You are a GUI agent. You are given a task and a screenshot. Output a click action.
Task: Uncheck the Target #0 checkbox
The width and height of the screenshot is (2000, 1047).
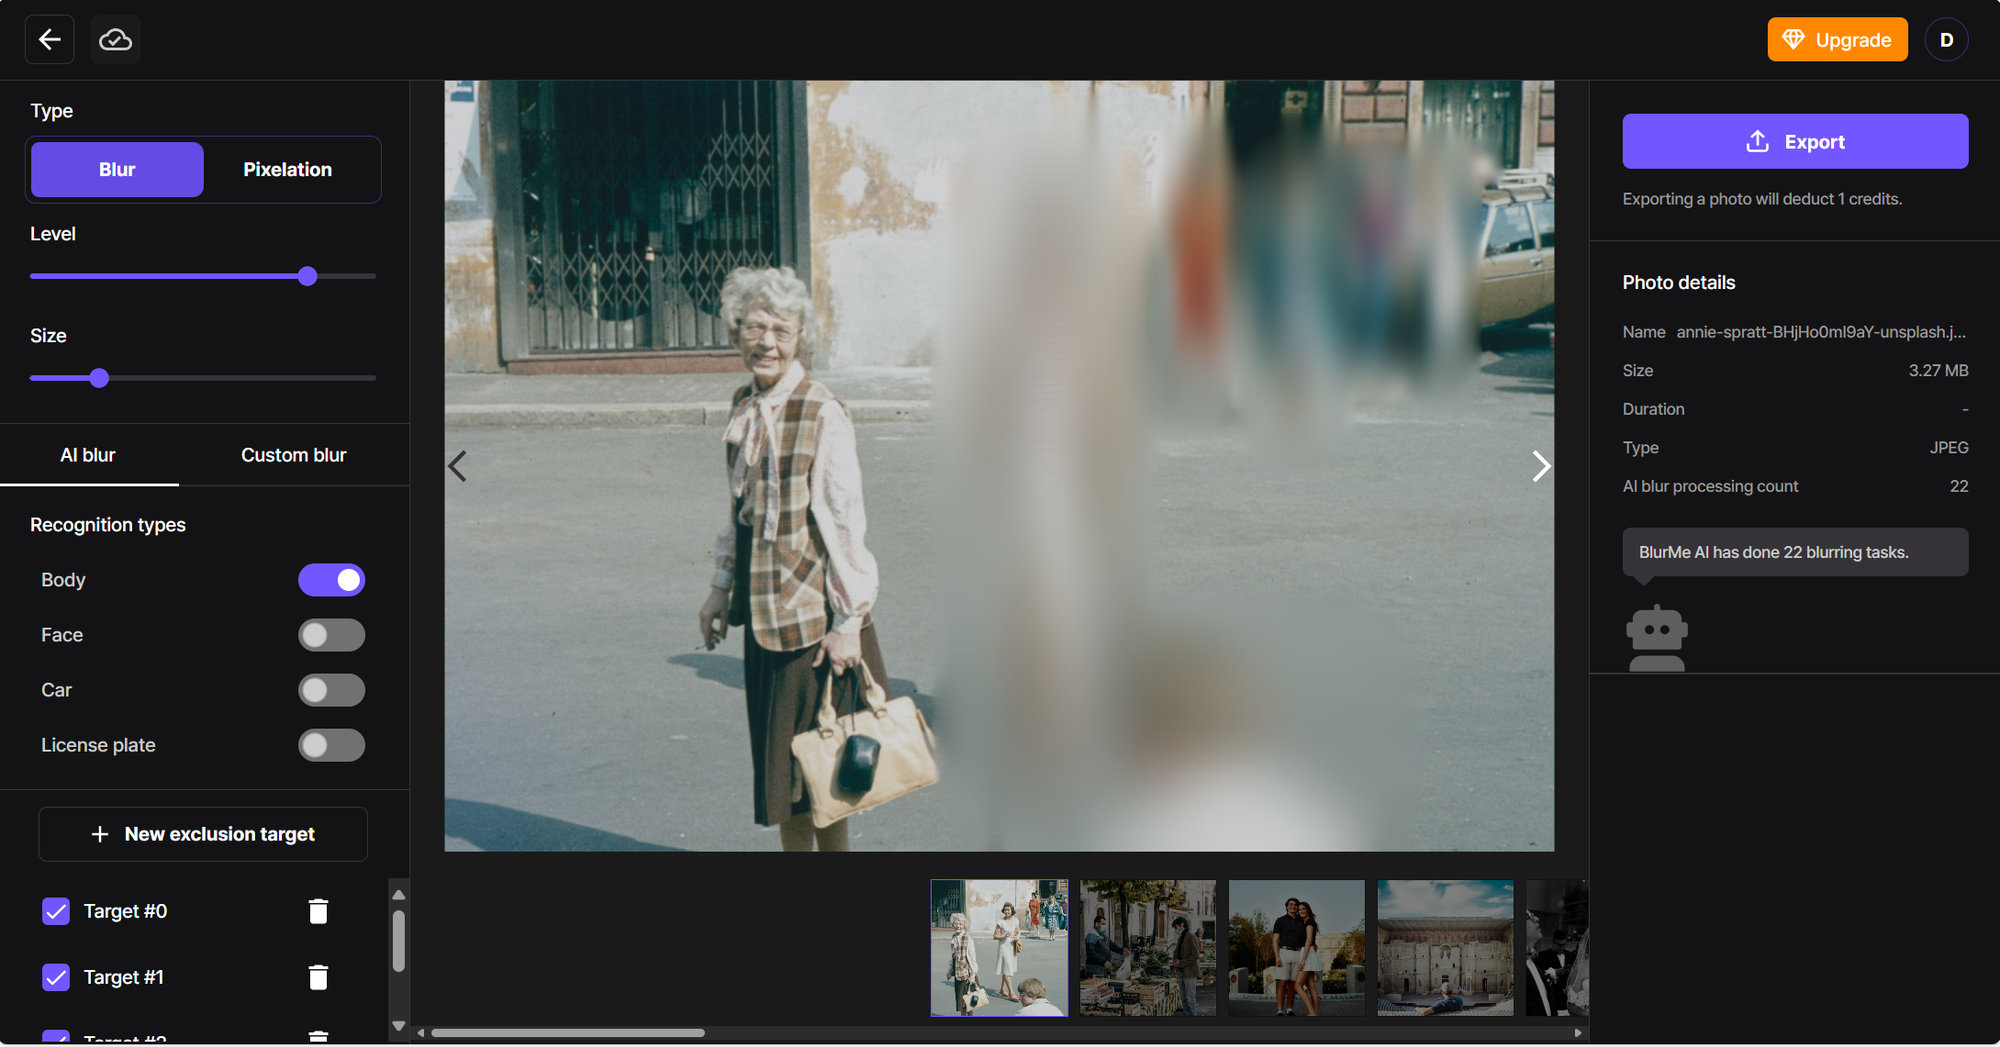pyautogui.click(x=56, y=911)
